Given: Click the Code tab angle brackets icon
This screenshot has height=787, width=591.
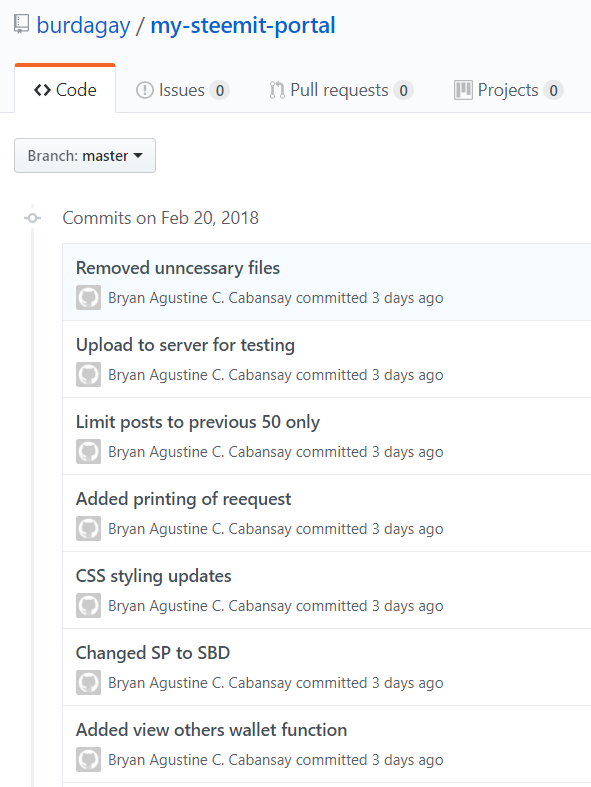Looking at the screenshot, I should [x=42, y=90].
